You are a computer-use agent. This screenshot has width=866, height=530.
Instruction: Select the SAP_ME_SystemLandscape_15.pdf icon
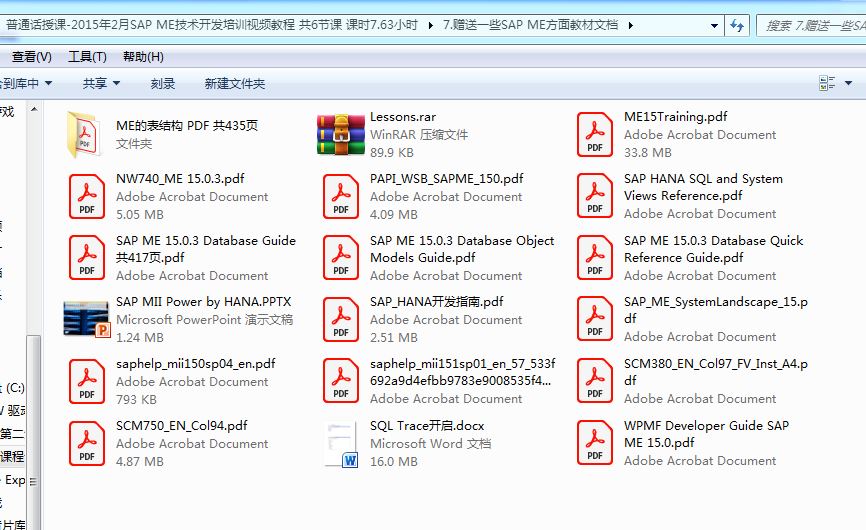point(595,319)
